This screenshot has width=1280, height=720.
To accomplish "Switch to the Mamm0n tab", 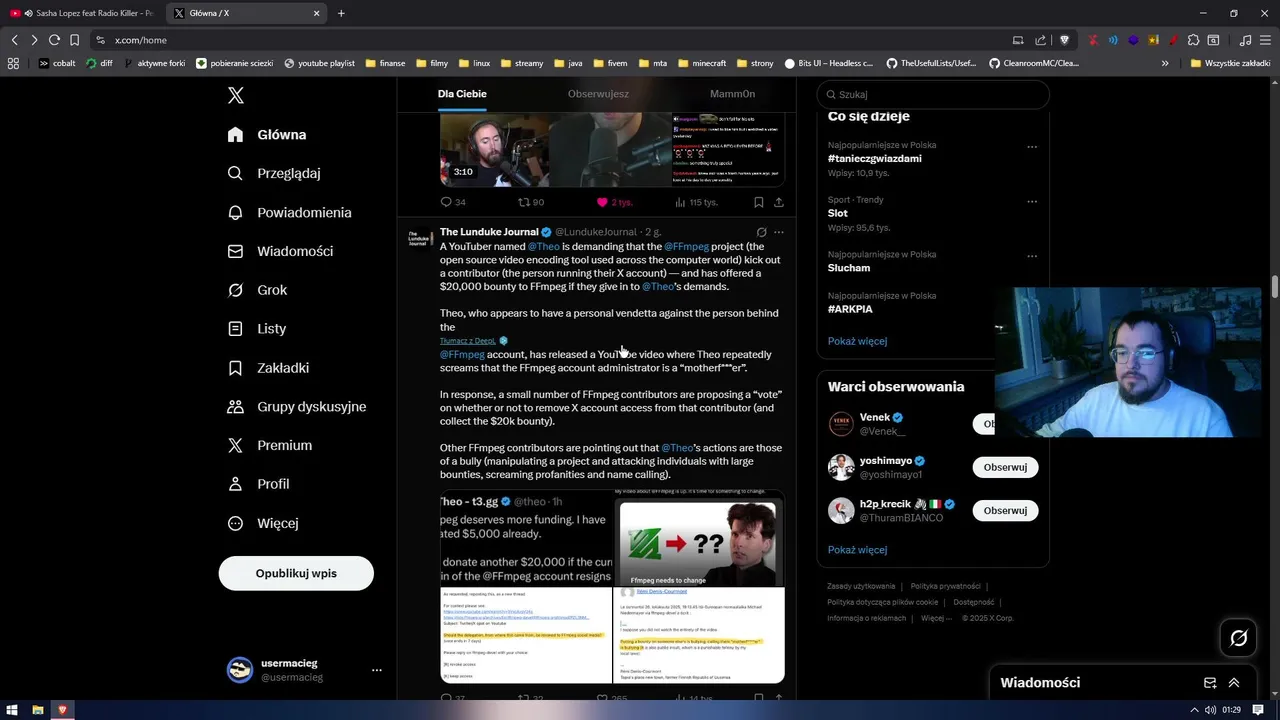I will tap(732, 94).
